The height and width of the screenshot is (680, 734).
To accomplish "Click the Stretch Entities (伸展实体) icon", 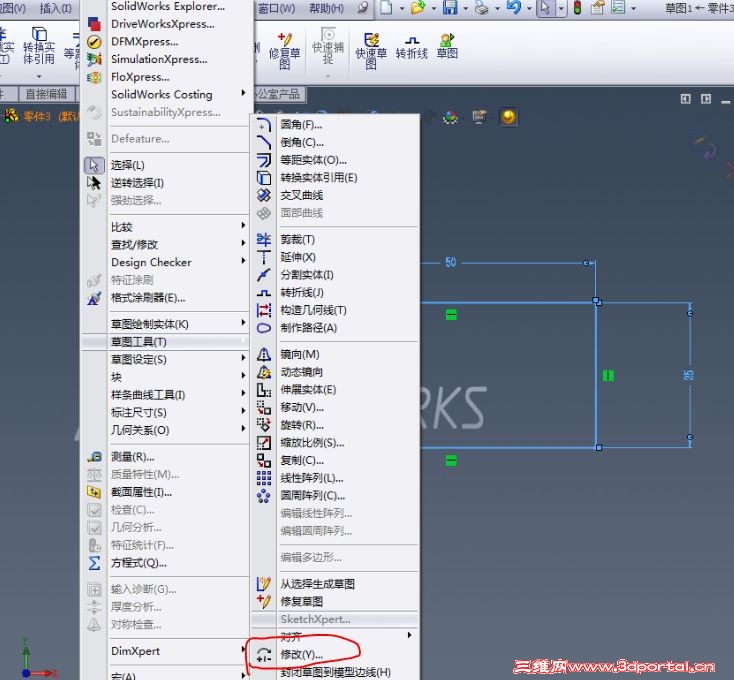I will pyautogui.click(x=264, y=390).
